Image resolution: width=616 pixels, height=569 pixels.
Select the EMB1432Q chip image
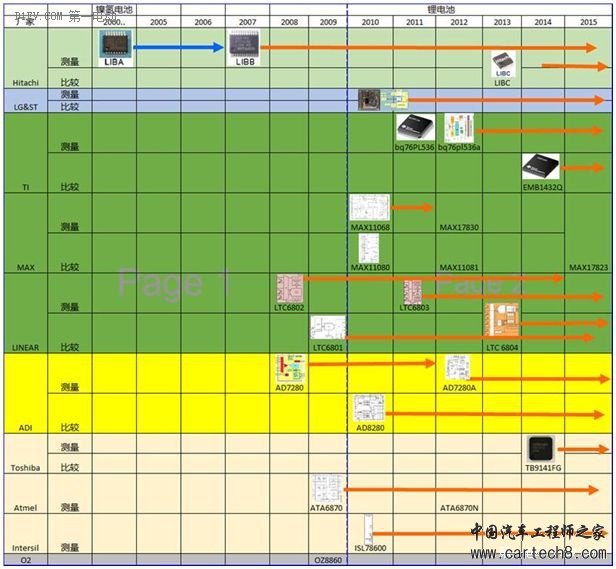point(542,166)
